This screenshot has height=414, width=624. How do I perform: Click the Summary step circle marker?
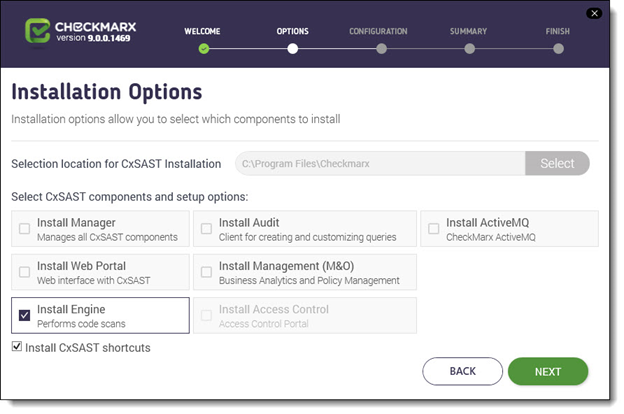coord(468,48)
